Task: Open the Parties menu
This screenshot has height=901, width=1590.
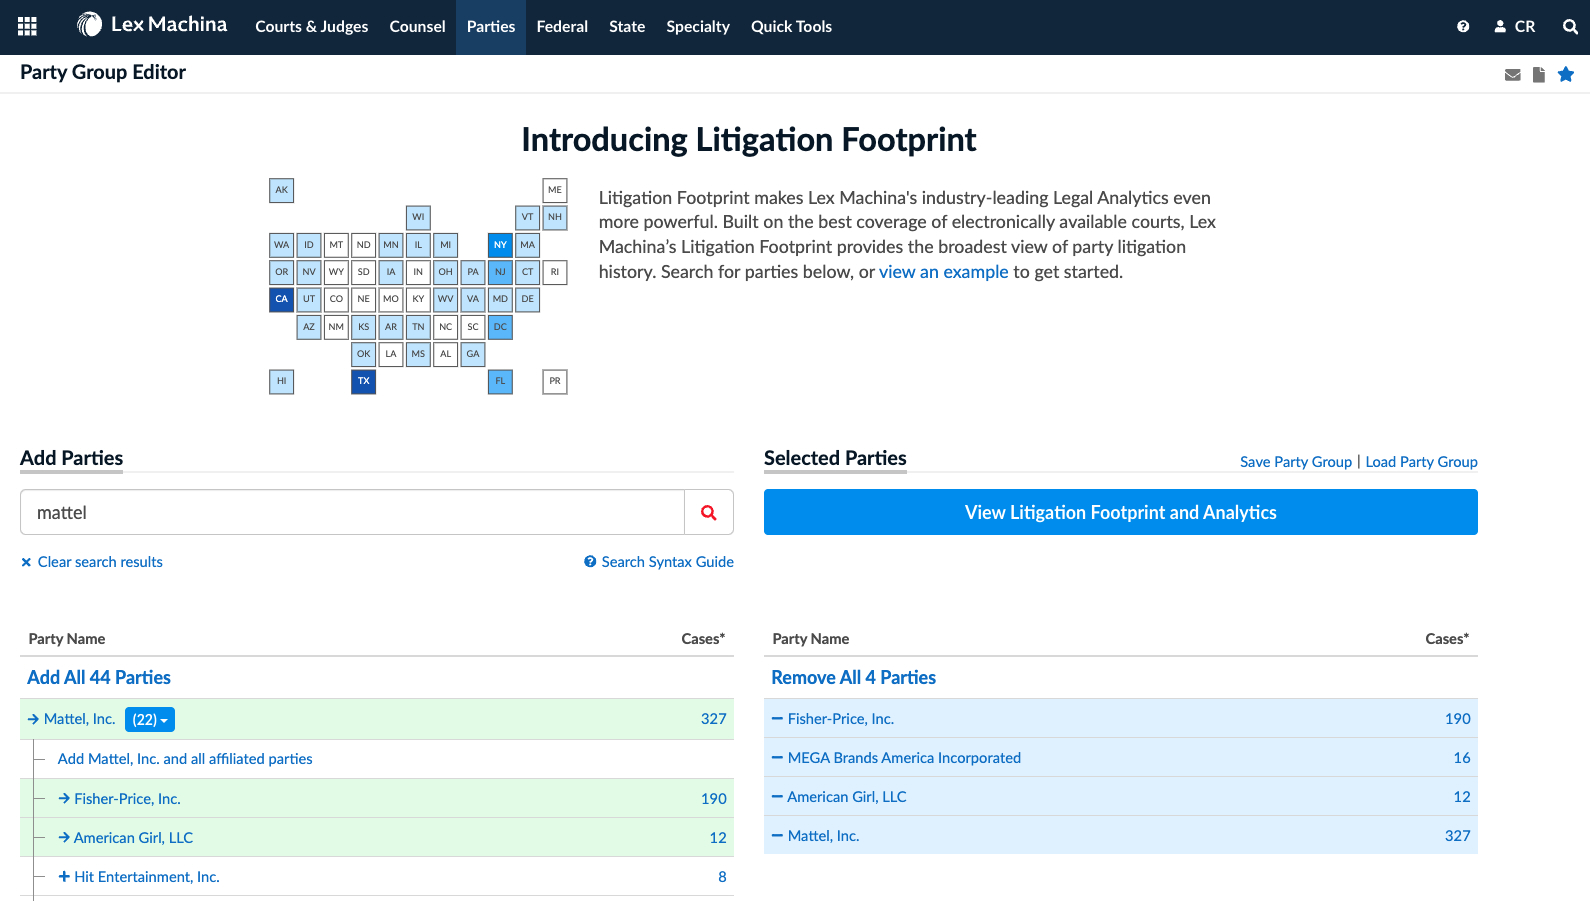Action: (x=491, y=27)
